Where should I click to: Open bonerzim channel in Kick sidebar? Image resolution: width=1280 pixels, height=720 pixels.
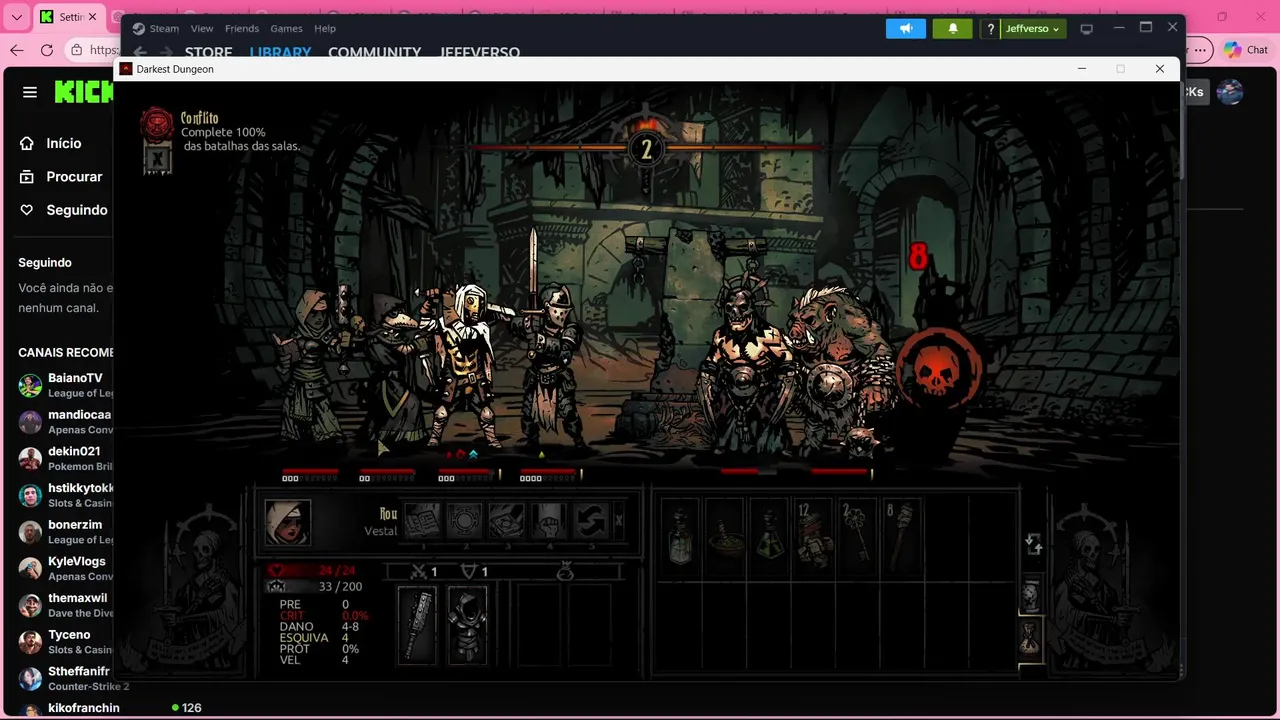coord(65,532)
